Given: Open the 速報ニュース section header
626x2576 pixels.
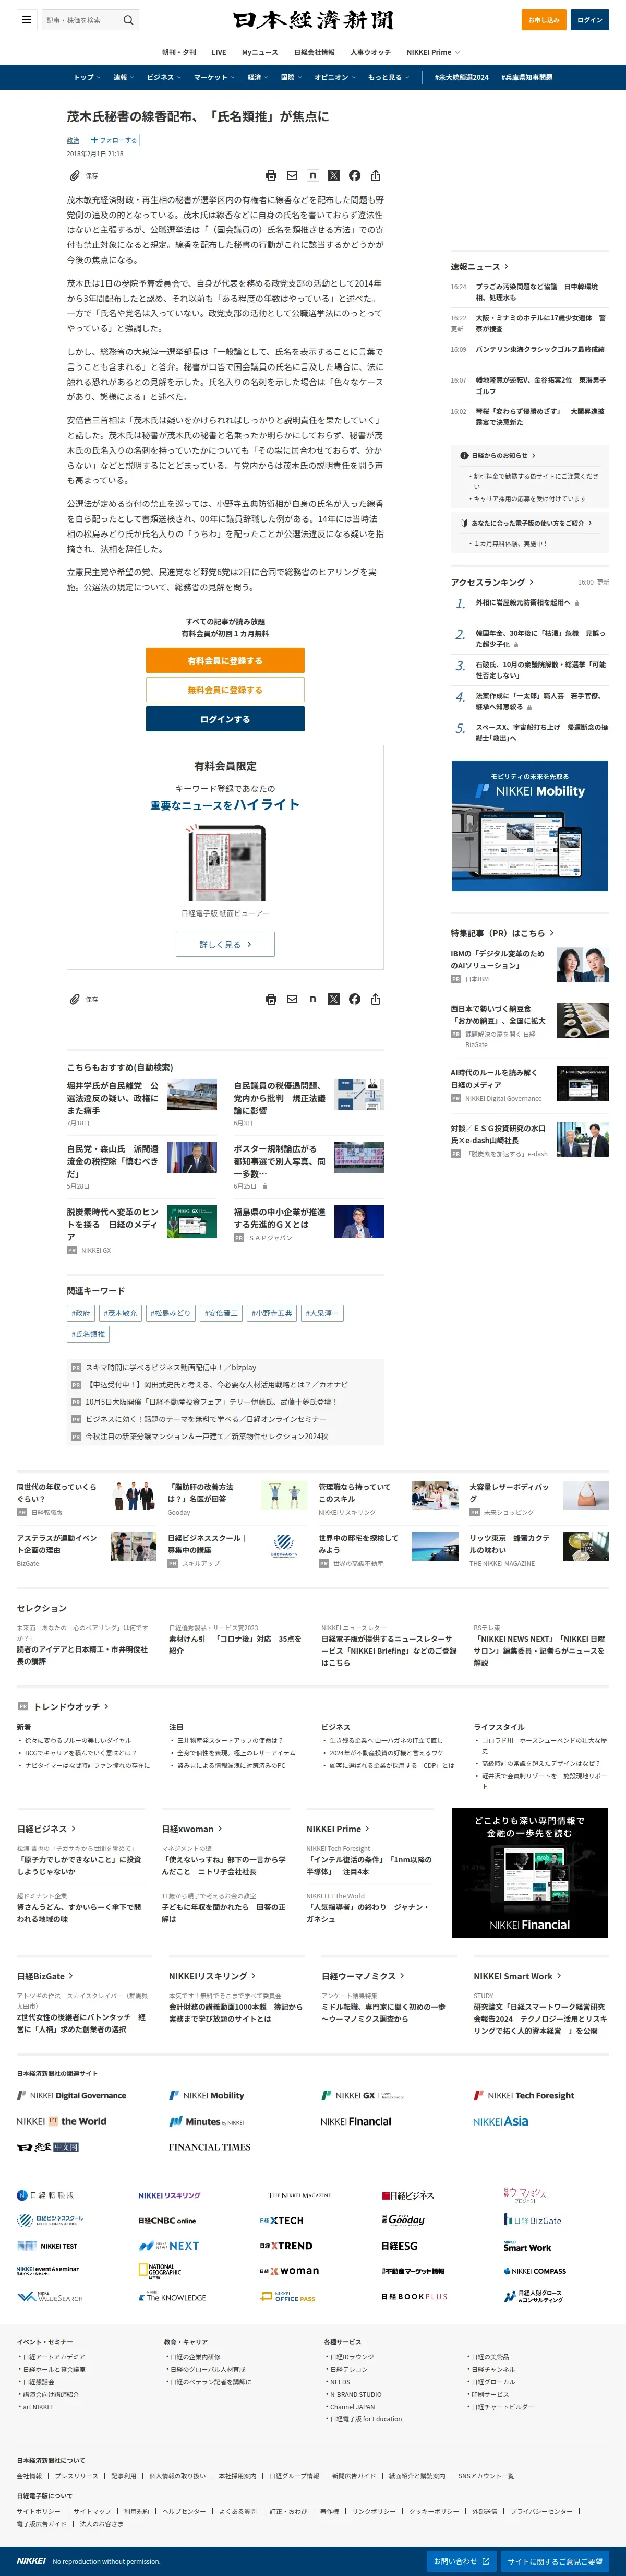Looking at the screenshot, I should [x=480, y=266].
